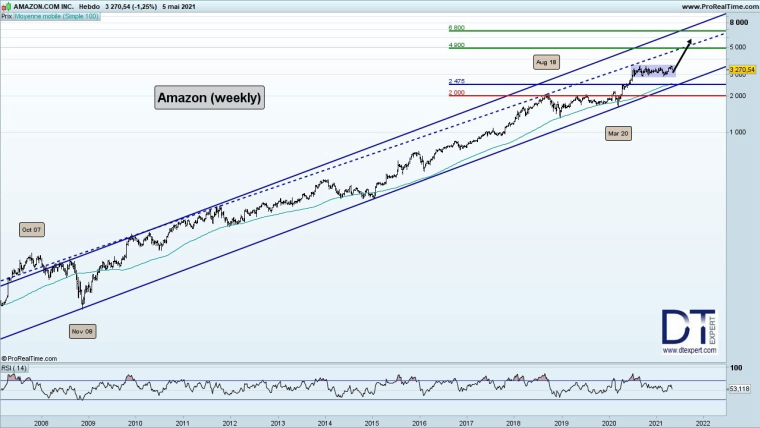
Task: Click the Aug 18 annotation label
Action: [546, 62]
